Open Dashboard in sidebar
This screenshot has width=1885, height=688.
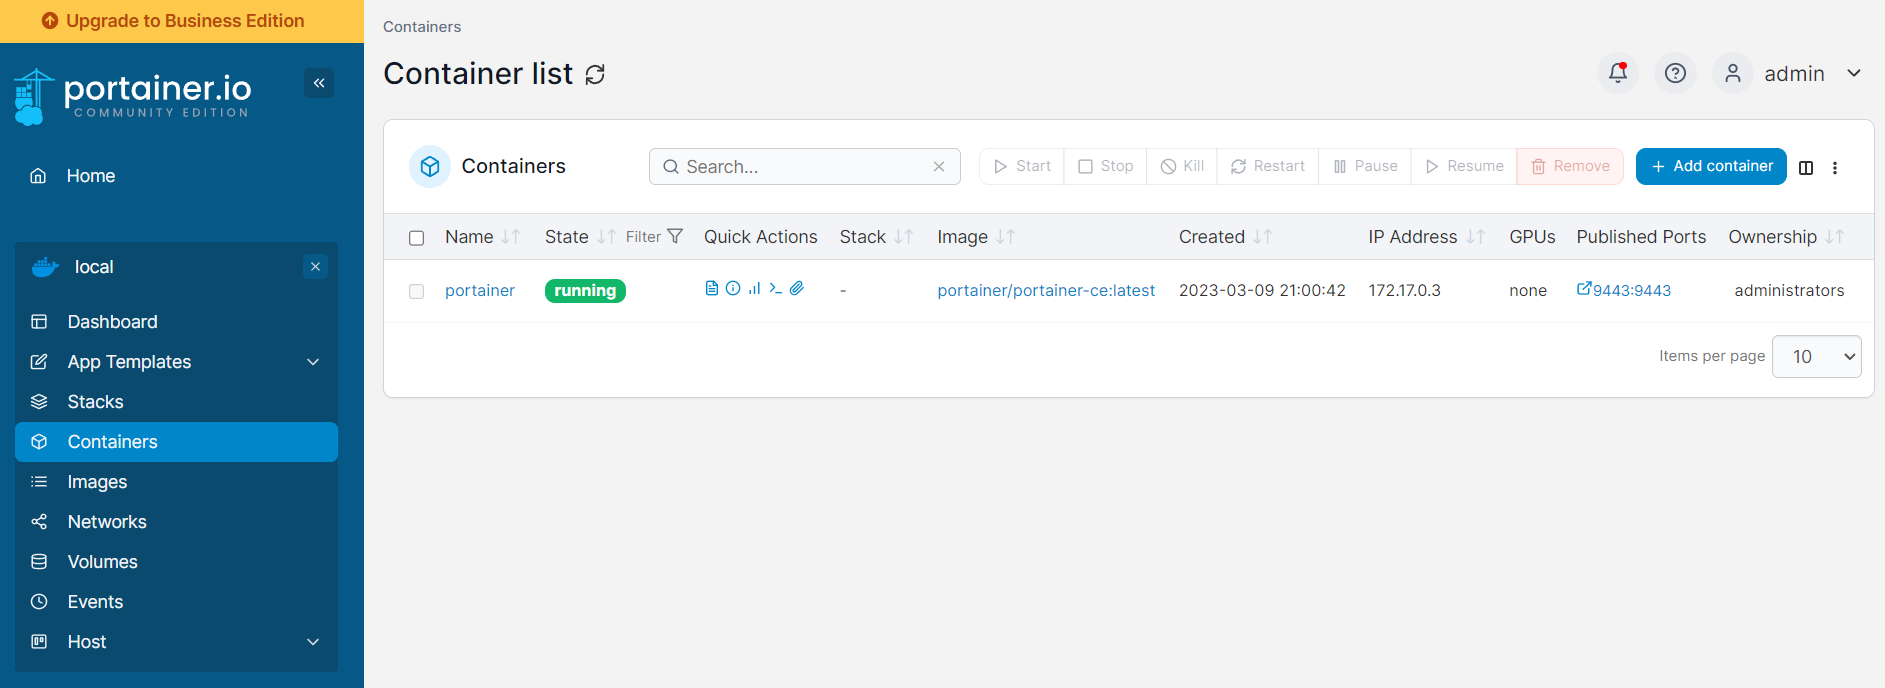click(x=176, y=322)
